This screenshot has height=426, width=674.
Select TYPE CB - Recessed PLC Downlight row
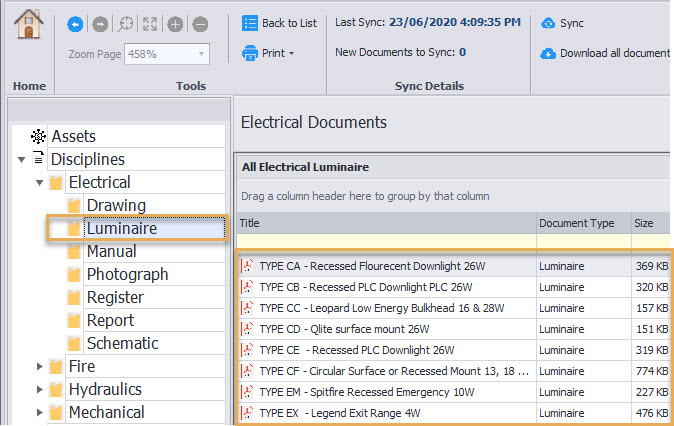click(x=453, y=287)
